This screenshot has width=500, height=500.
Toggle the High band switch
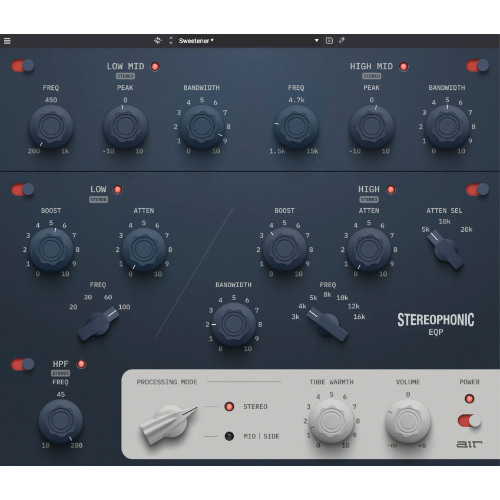[477, 190]
